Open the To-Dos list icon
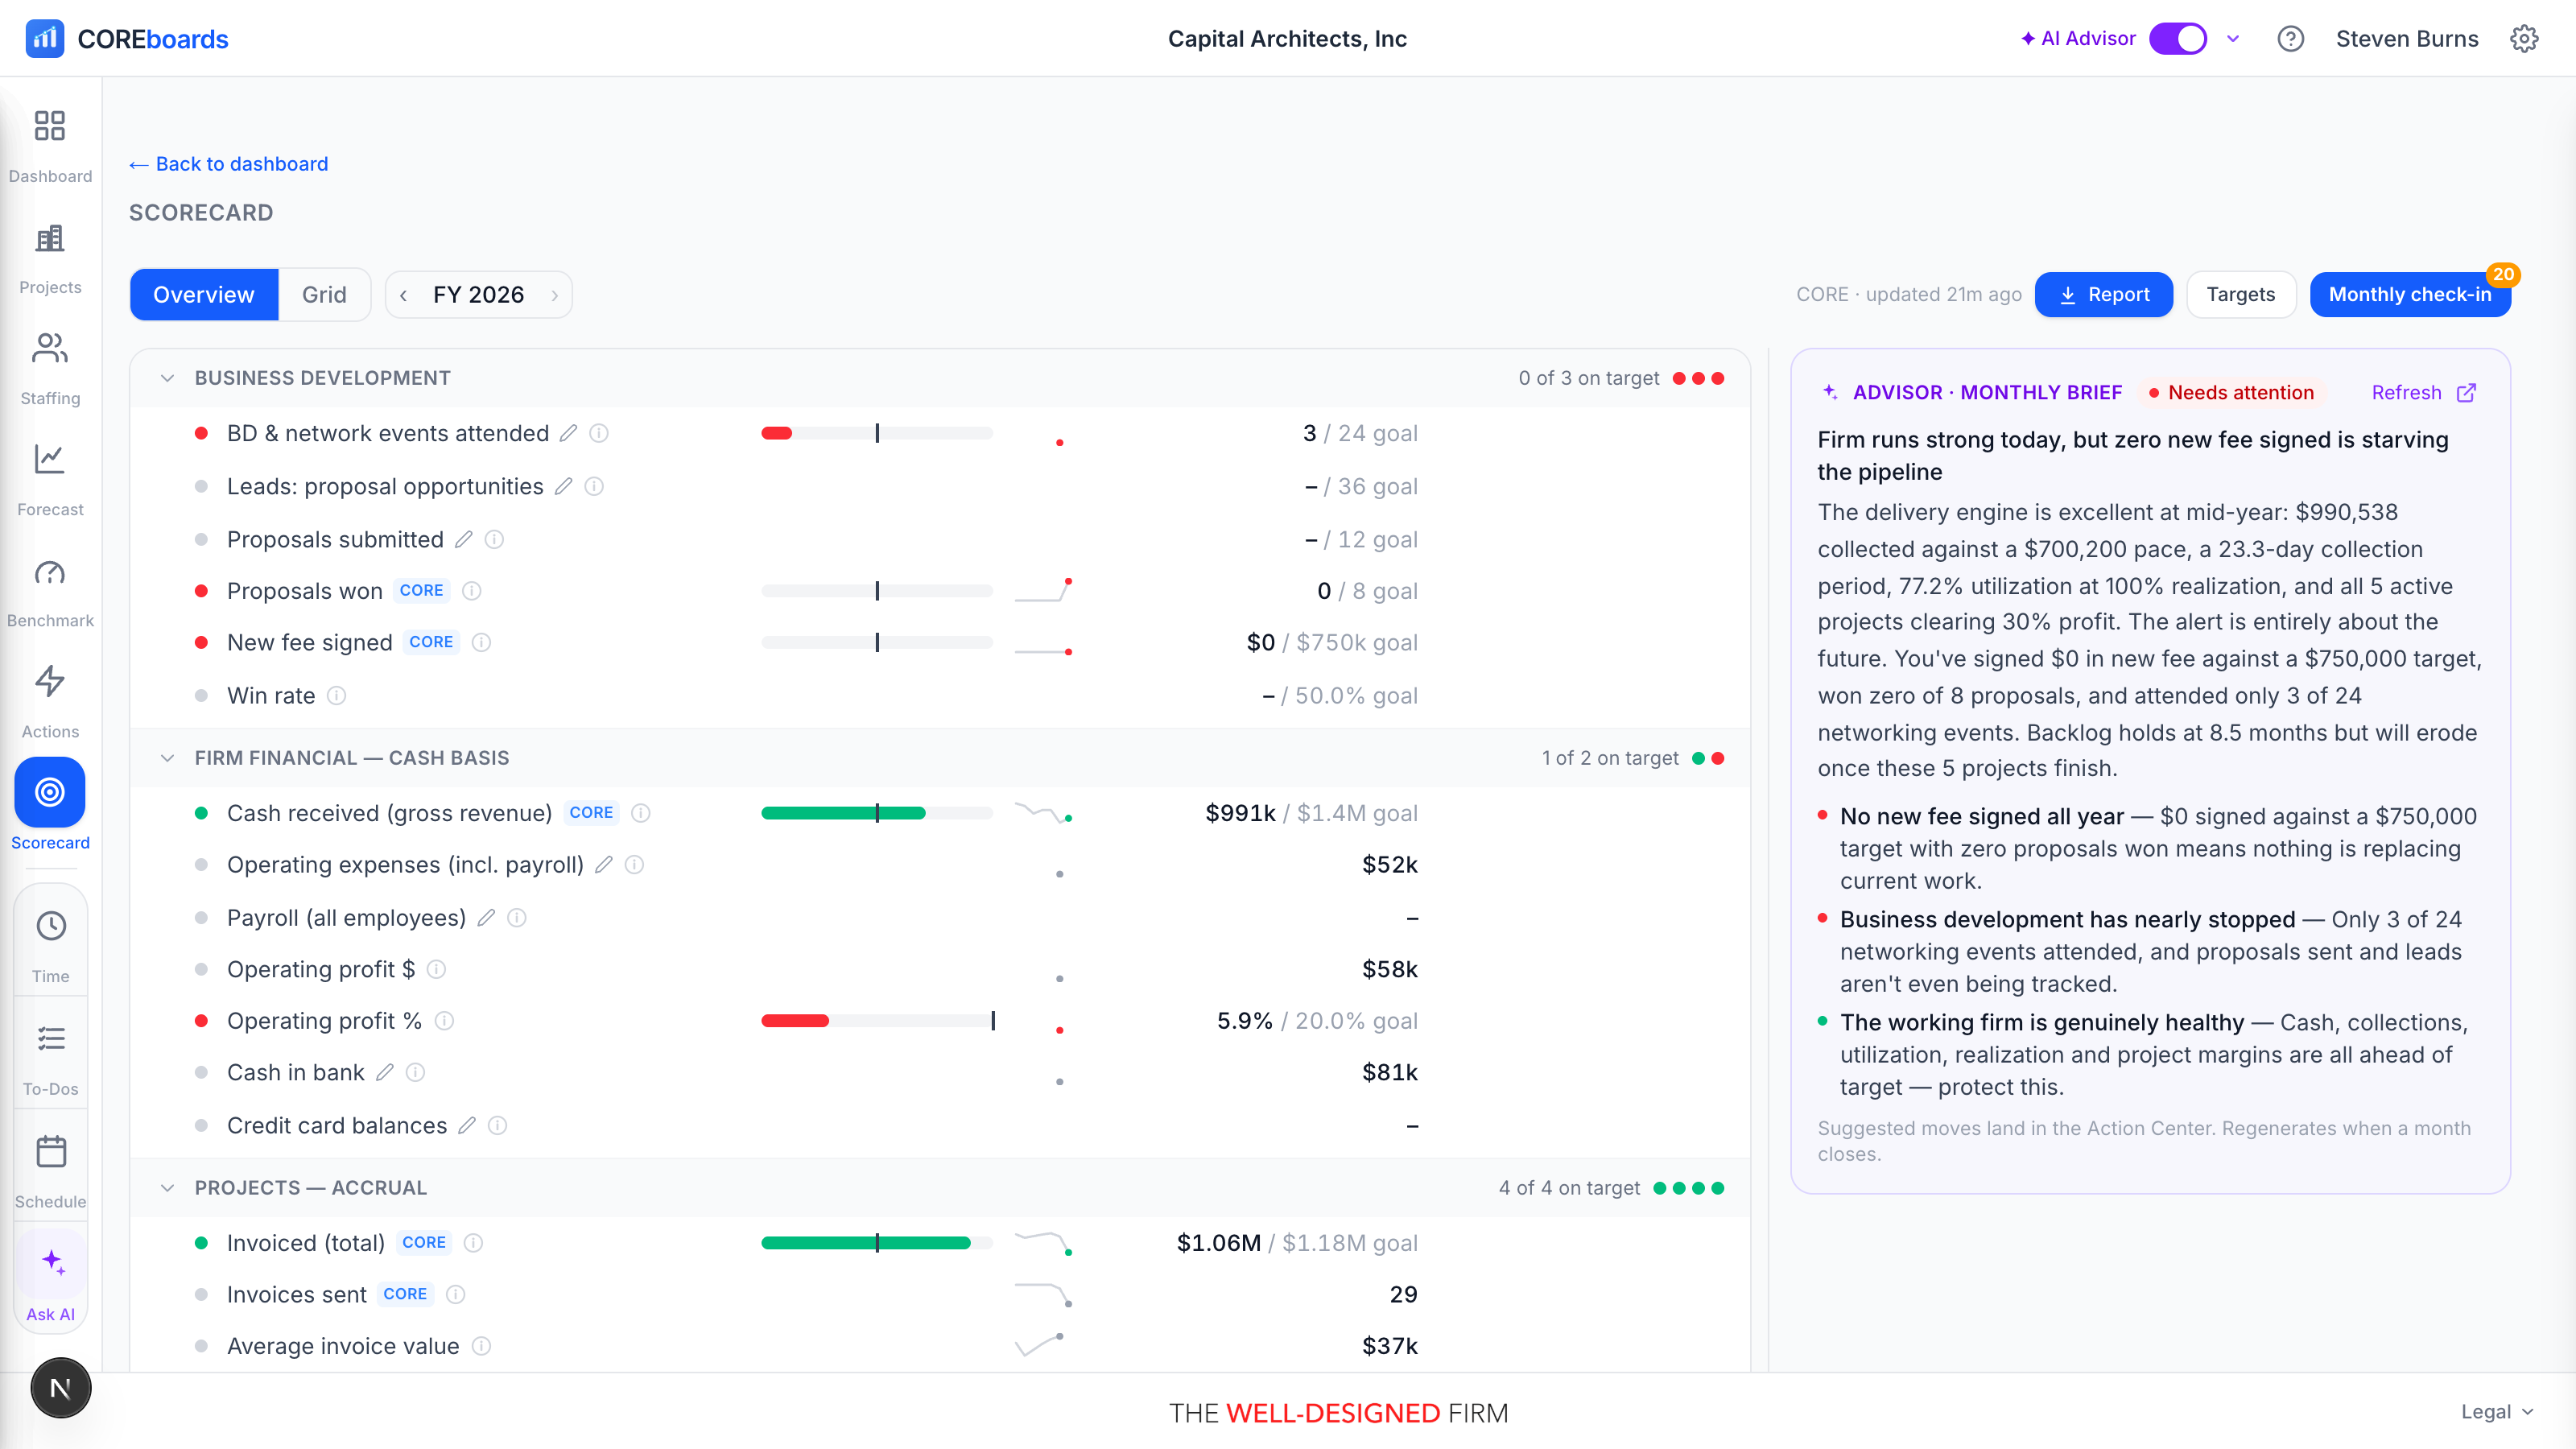 (x=50, y=1039)
